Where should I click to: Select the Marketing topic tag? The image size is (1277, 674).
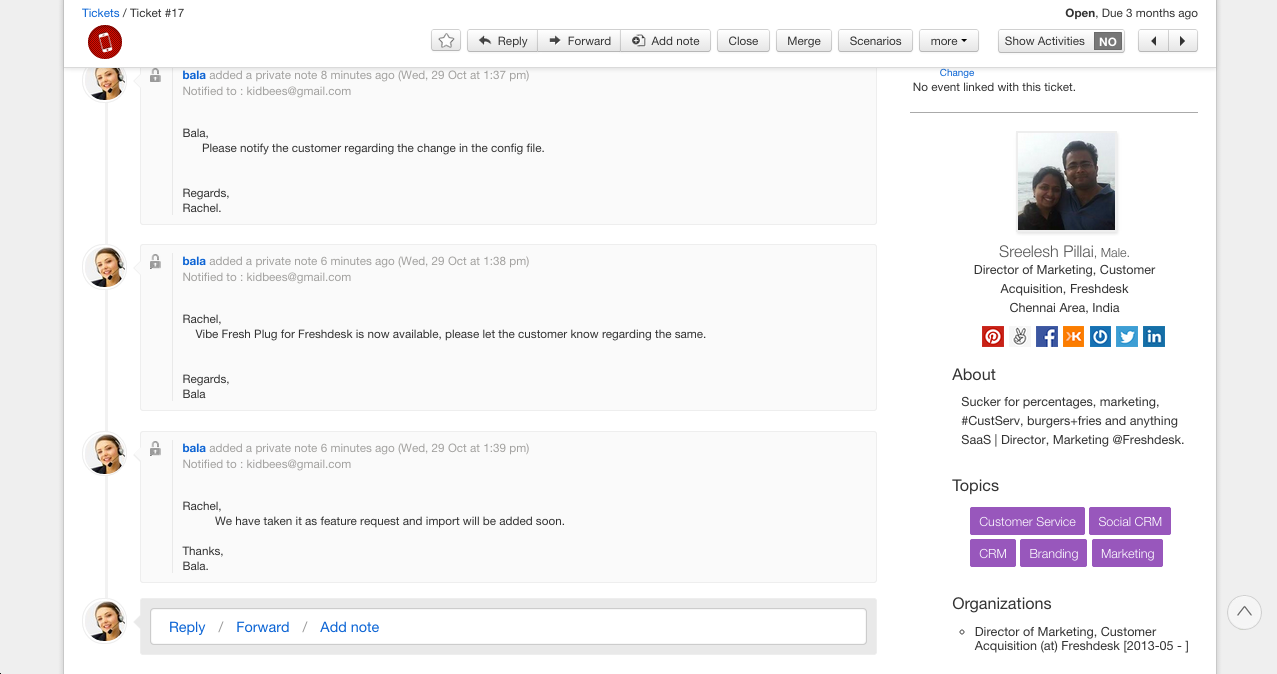pyautogui.click(x=1127, y=553)
